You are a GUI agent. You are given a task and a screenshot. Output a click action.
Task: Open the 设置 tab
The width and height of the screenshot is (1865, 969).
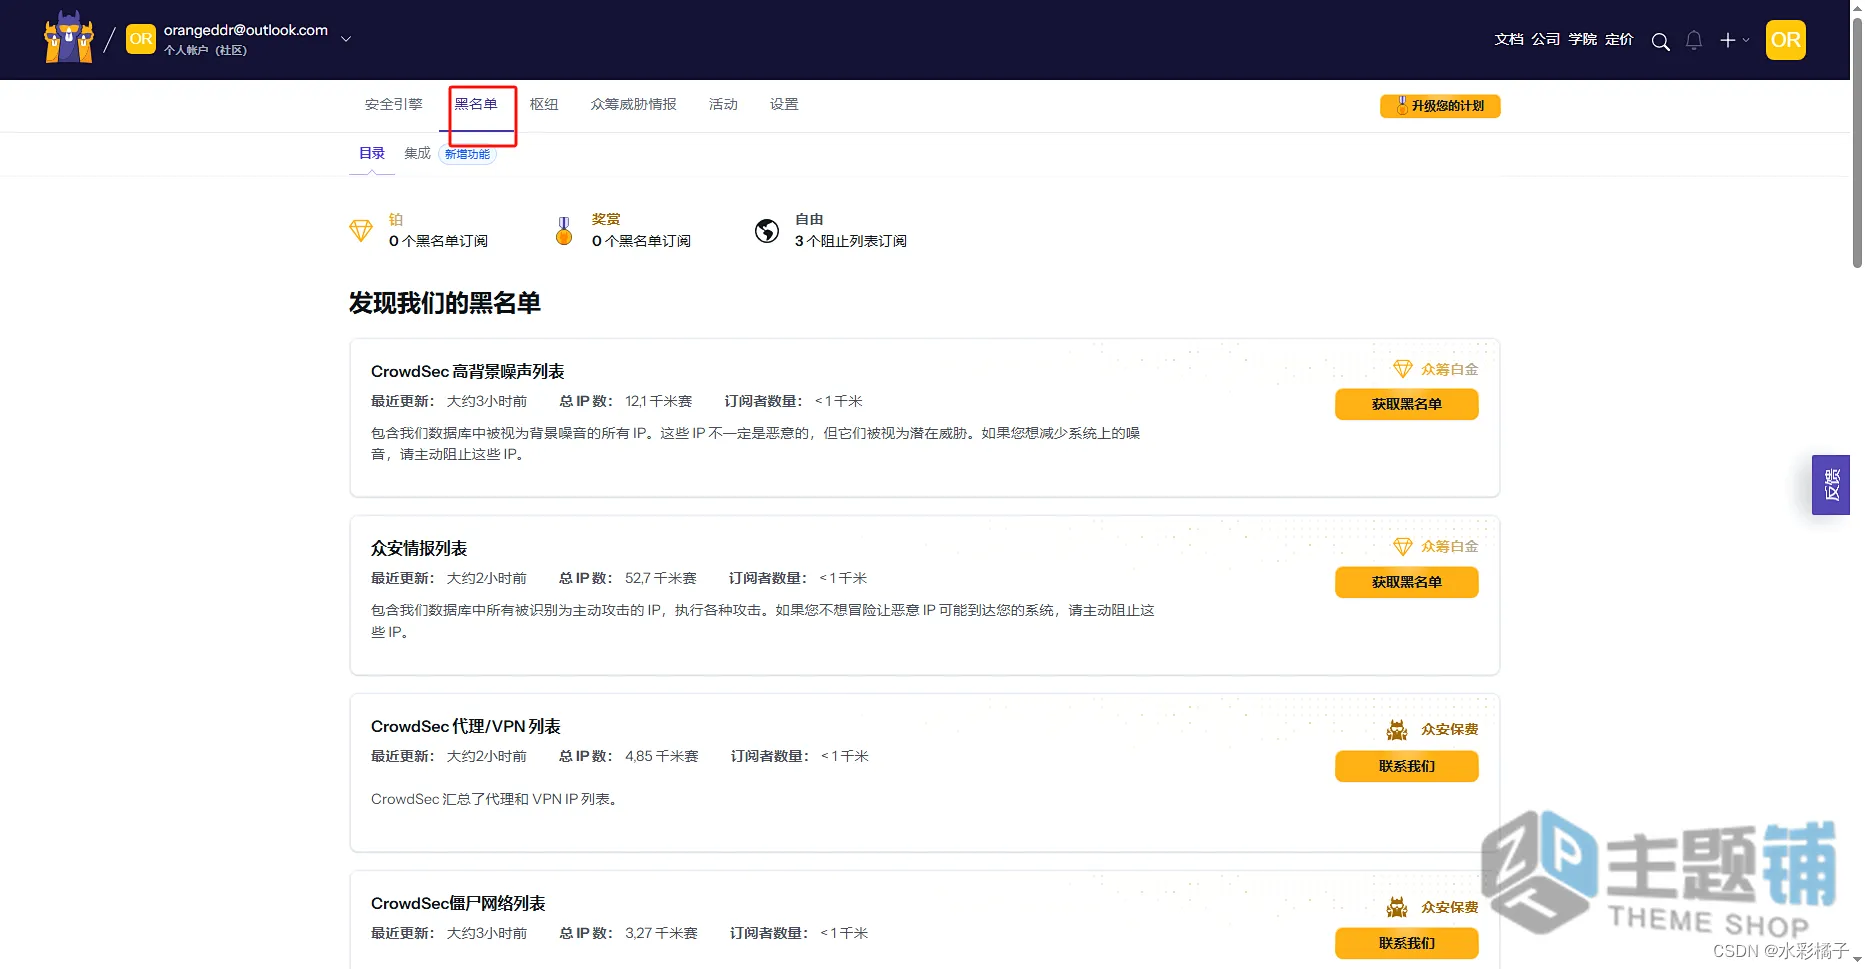784,104
